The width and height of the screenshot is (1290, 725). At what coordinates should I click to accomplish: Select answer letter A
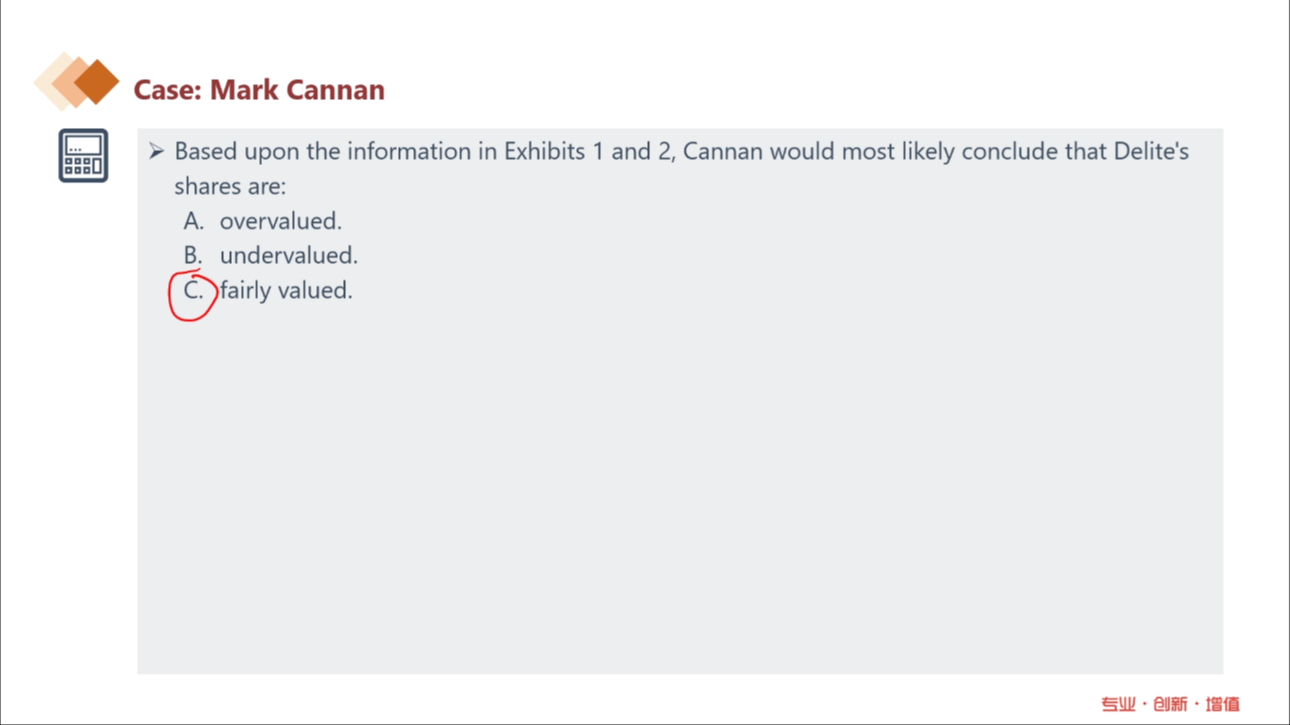[x=193, y=221]
